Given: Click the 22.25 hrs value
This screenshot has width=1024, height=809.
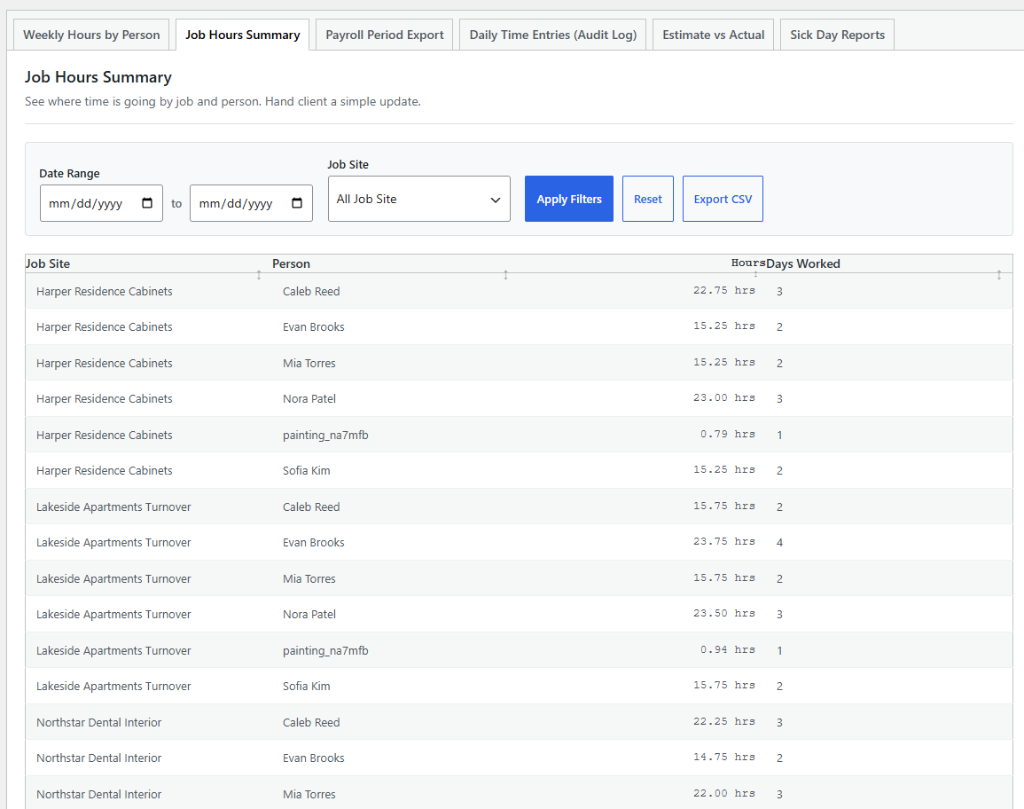Looking at the screenshot, I should click(724, 721).
